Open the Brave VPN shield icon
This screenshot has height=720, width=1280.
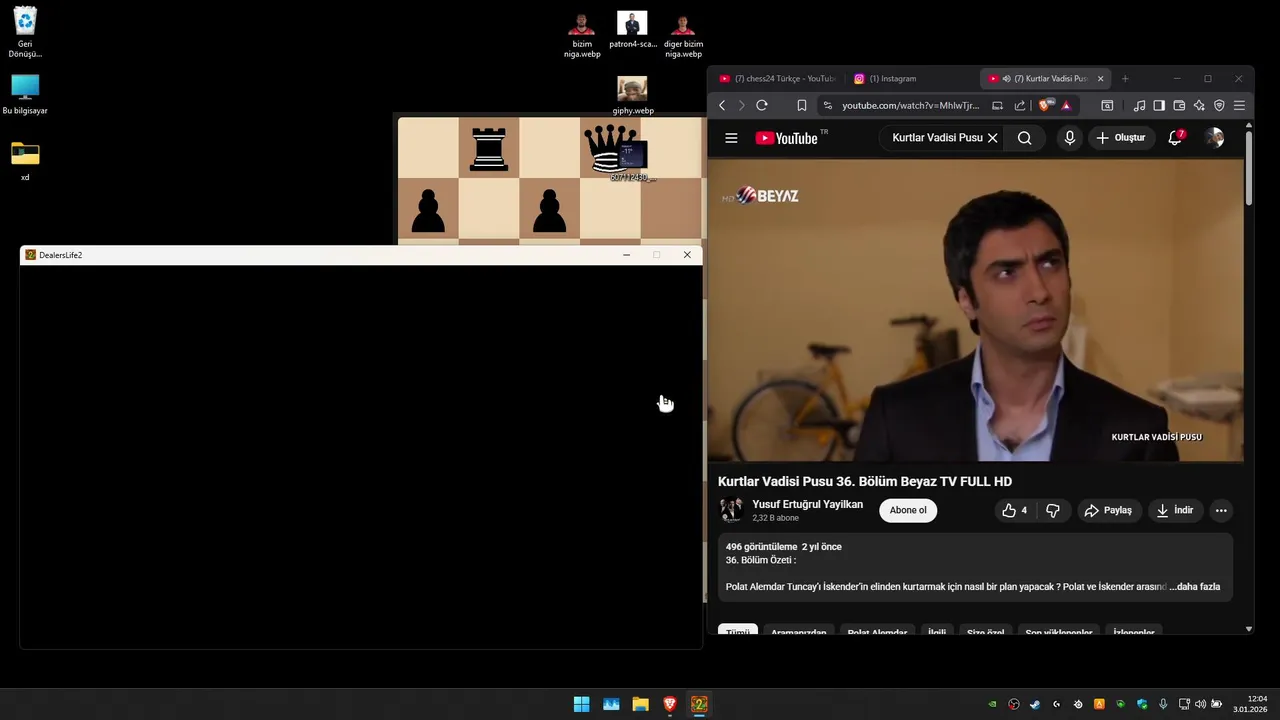[x=1219, y=105]
